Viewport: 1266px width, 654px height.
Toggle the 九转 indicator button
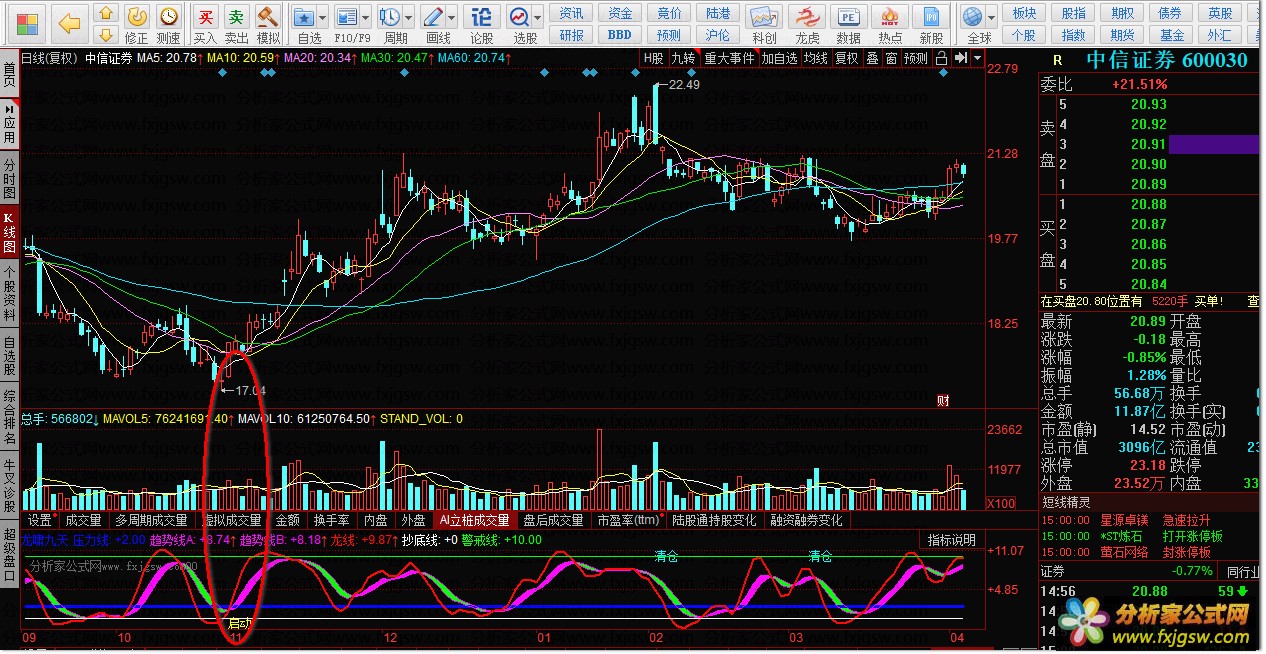(684, 58)
